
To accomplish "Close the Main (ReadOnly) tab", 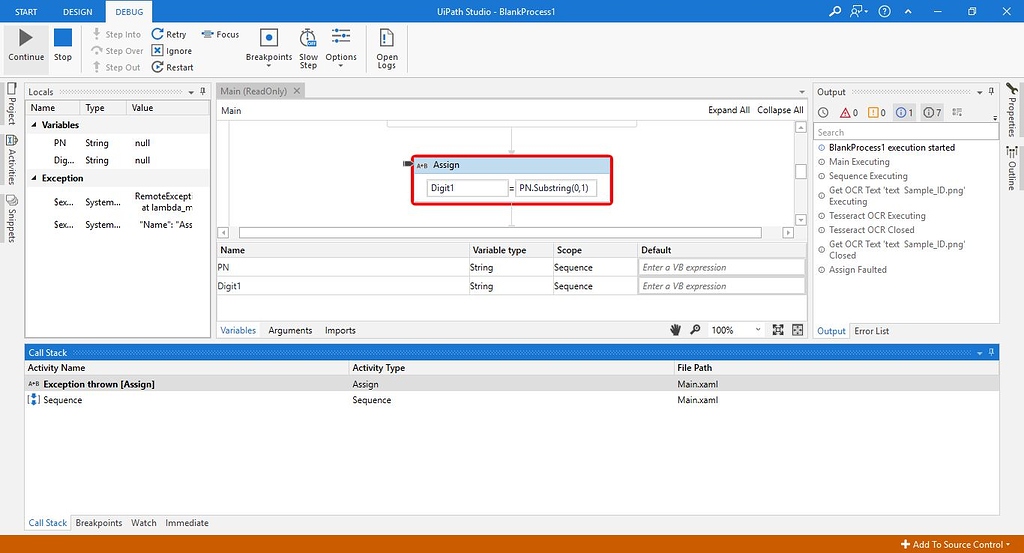I will (296, 91).
